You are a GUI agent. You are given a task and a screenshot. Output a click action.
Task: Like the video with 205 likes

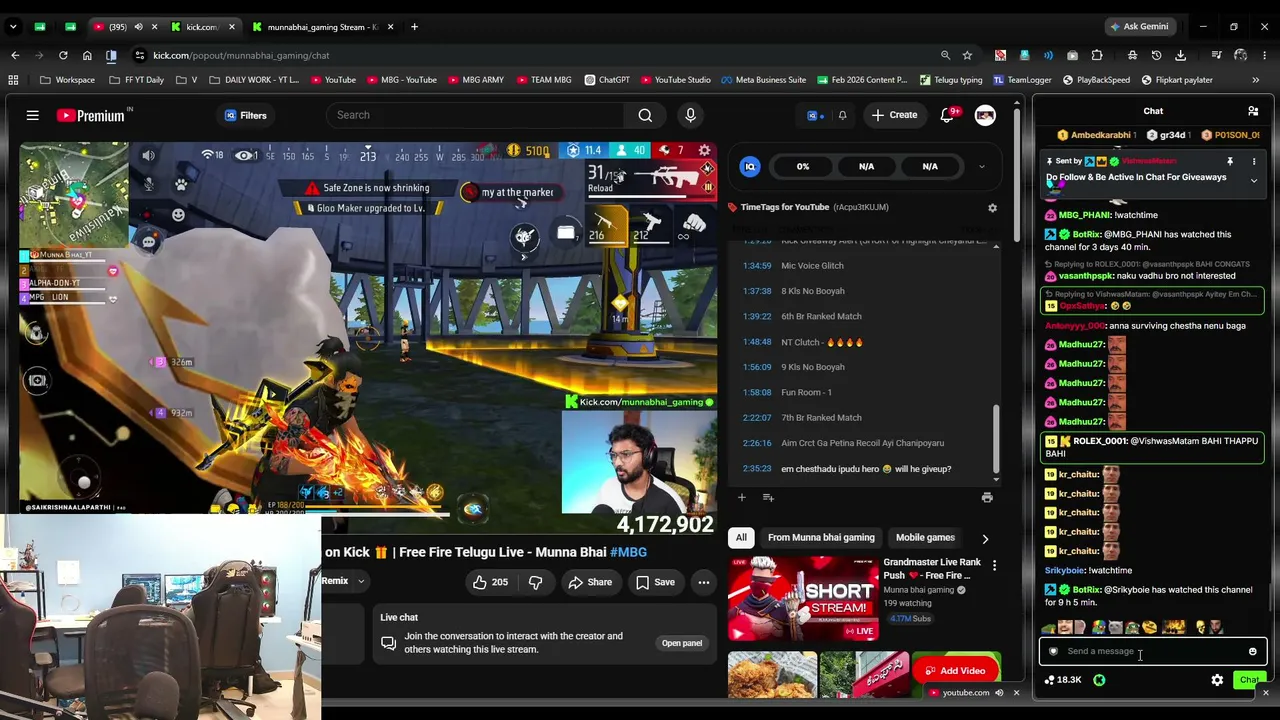pyautogui.click(x=490, y=582)
